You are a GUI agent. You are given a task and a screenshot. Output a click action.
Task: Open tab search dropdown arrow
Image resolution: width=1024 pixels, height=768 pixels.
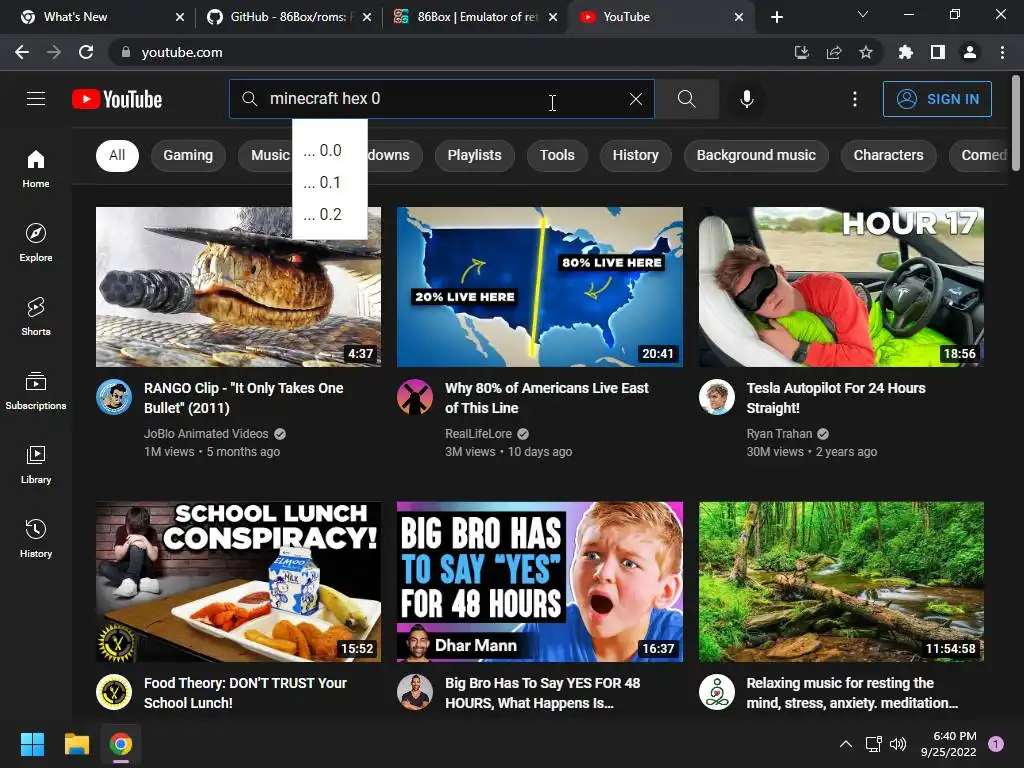click(x=863, y=14)
